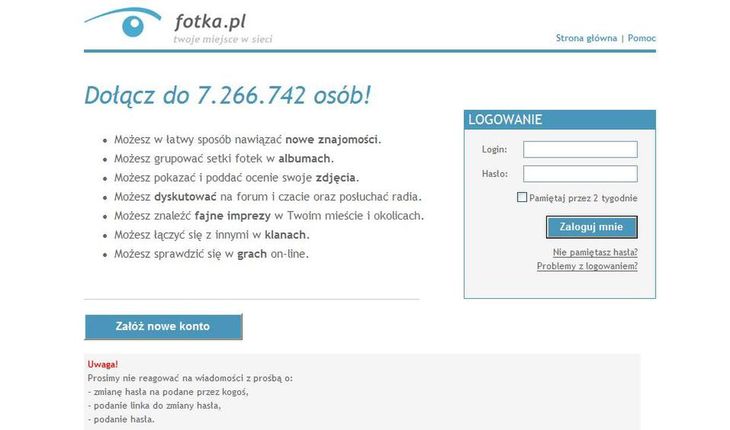730x430 pixels.
Task: Click the bold nowe znajomości text
Action: click(x=331, y=140)
